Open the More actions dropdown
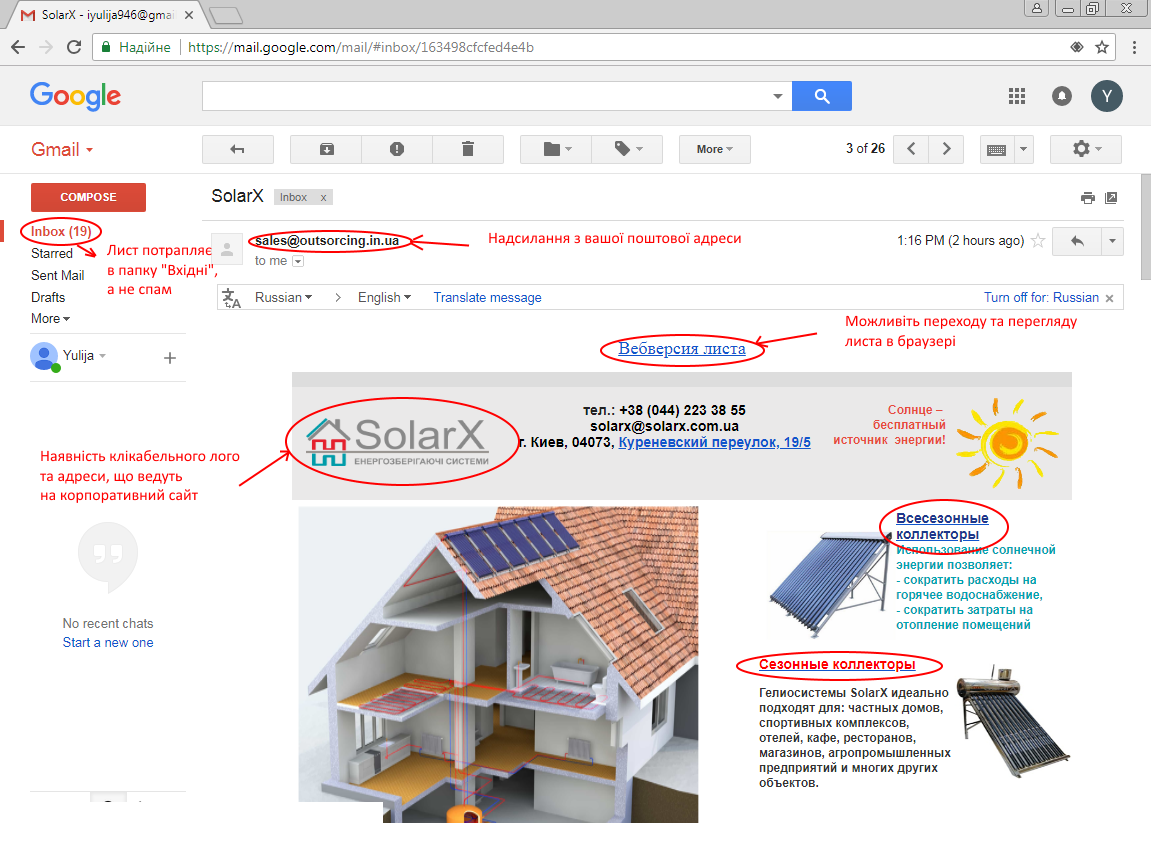The image size is (1152, 864). point(714,149)
